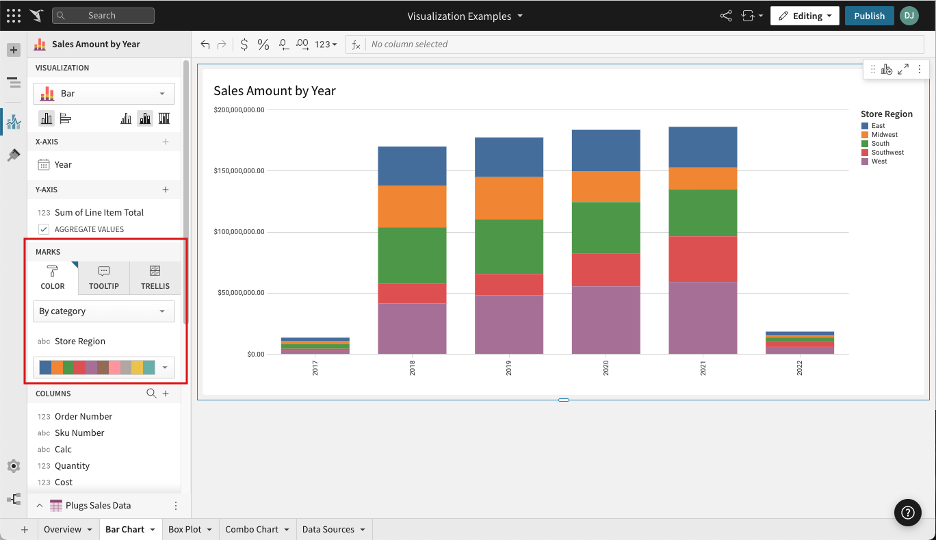Switch to the Box Plot tab

click(x=184, y=529)
